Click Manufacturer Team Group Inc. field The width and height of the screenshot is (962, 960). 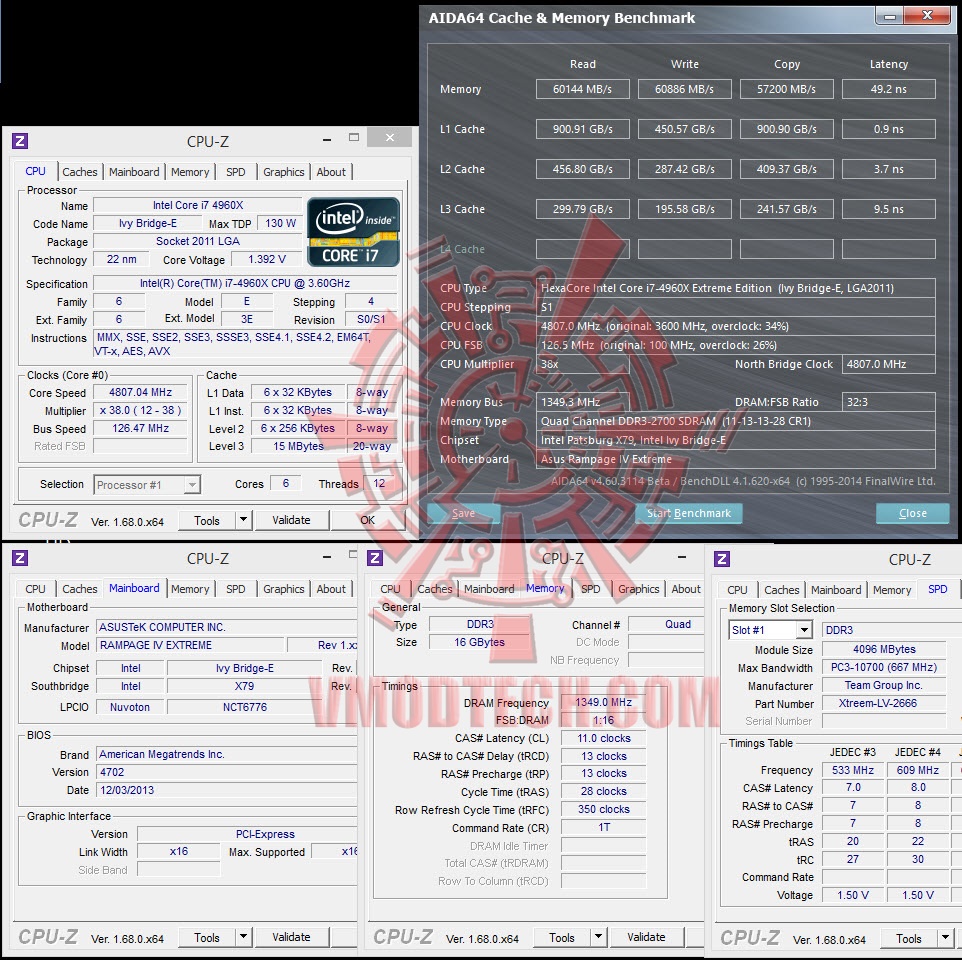coord(884,685)
